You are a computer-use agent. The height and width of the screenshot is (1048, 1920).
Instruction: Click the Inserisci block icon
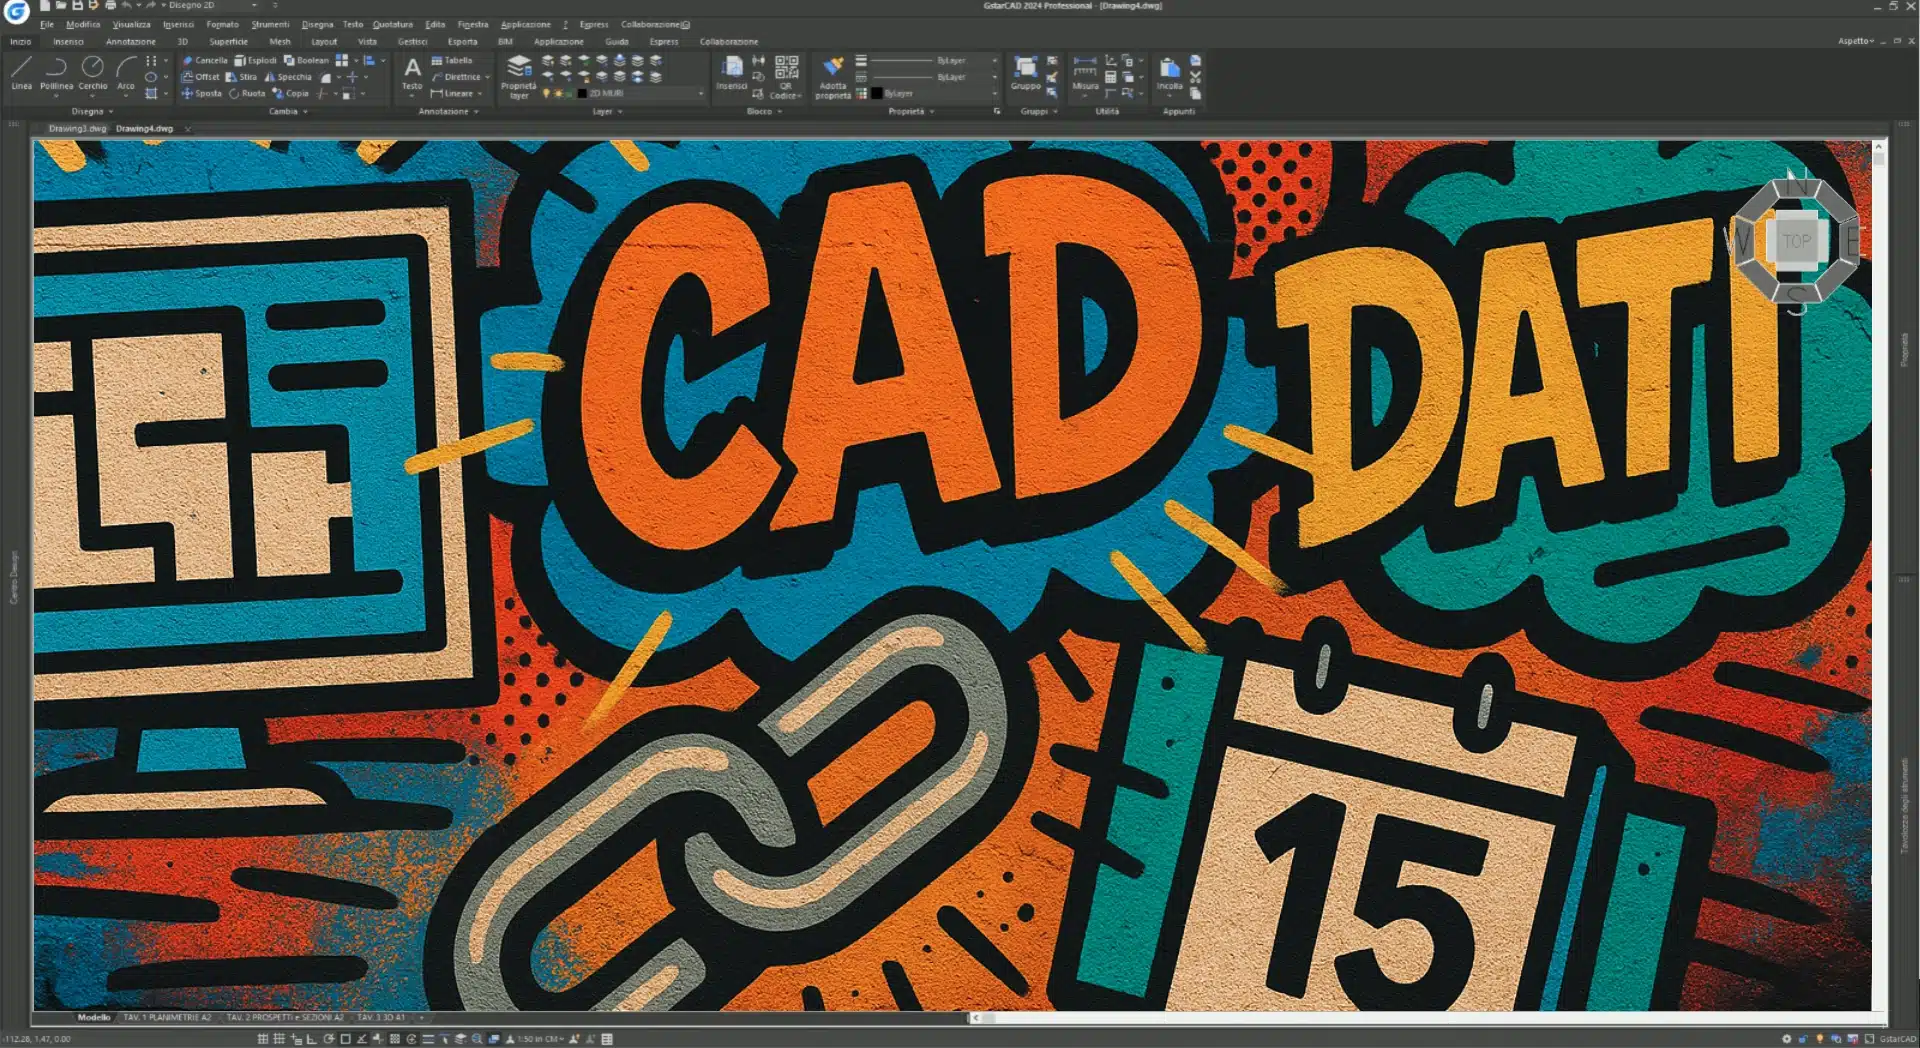[x=732, y=73]
